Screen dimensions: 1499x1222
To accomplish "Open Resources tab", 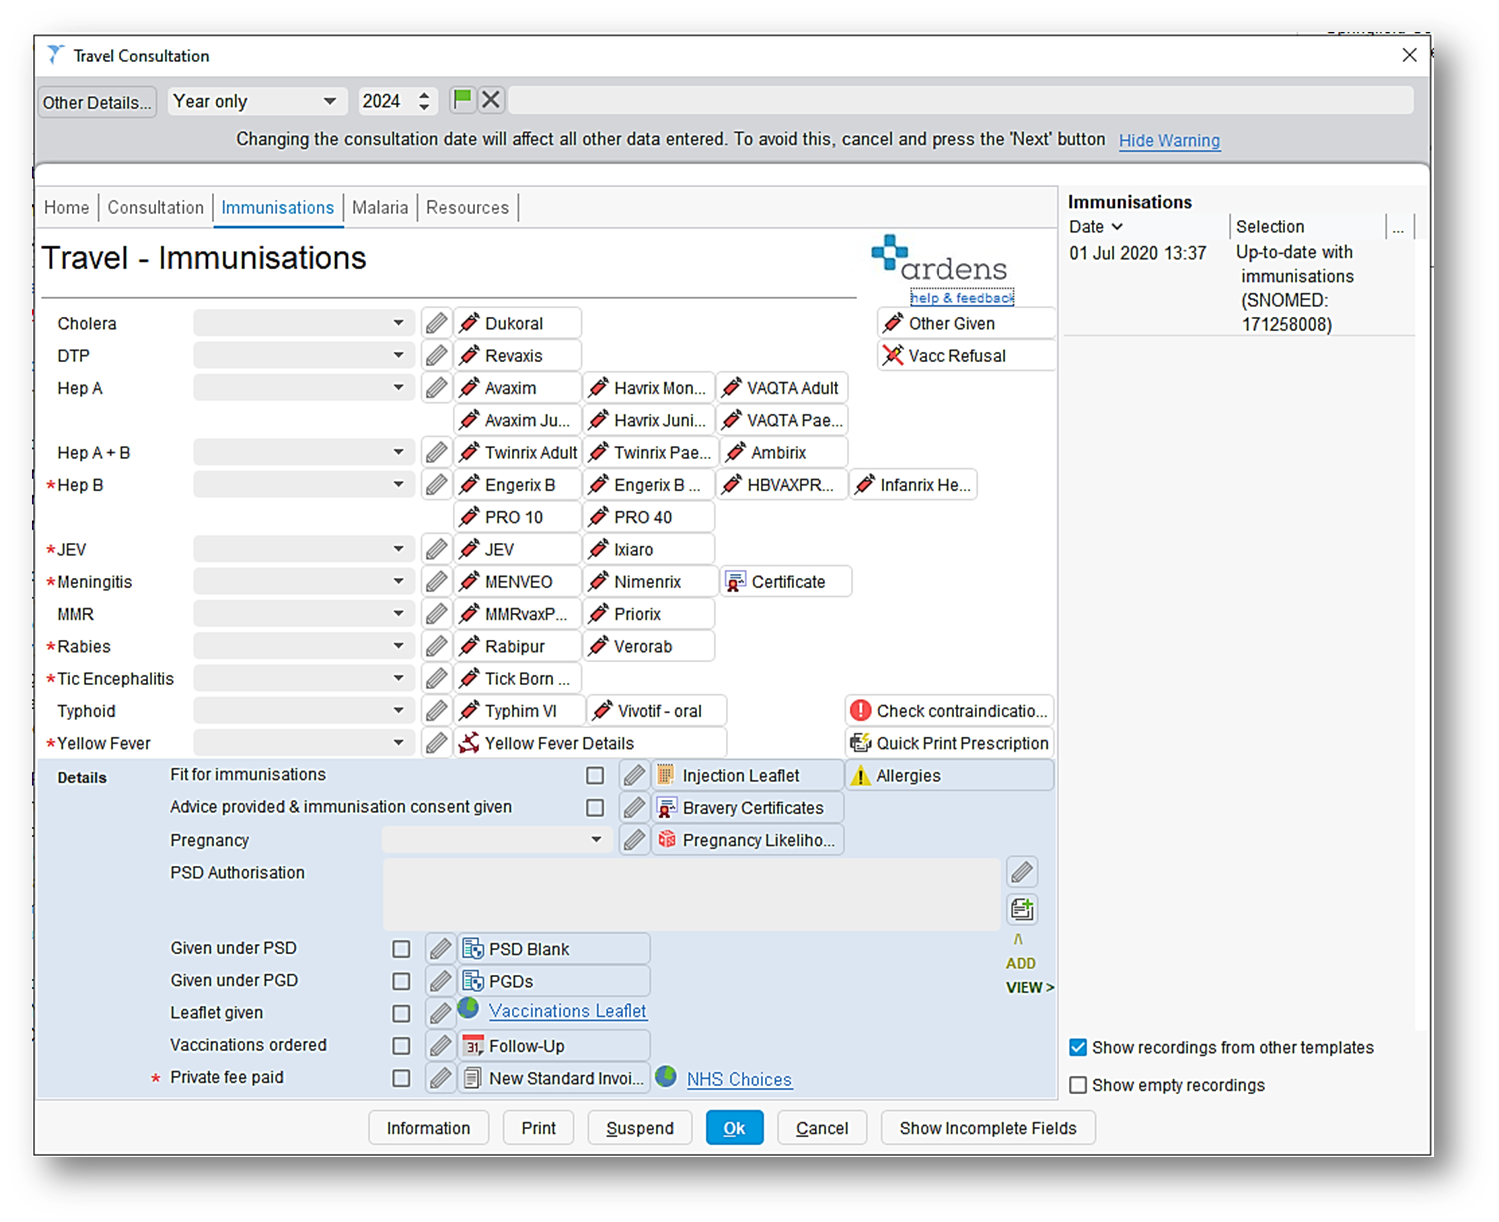I will (x=467, y=207).
